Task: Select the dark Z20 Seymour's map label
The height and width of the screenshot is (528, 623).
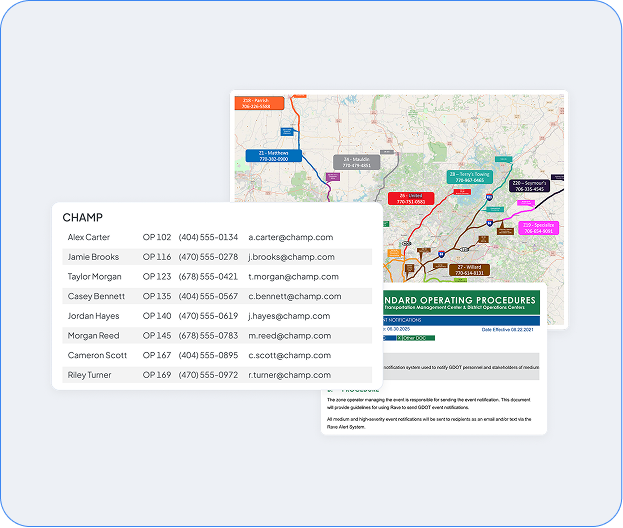Action: [529, 186]
